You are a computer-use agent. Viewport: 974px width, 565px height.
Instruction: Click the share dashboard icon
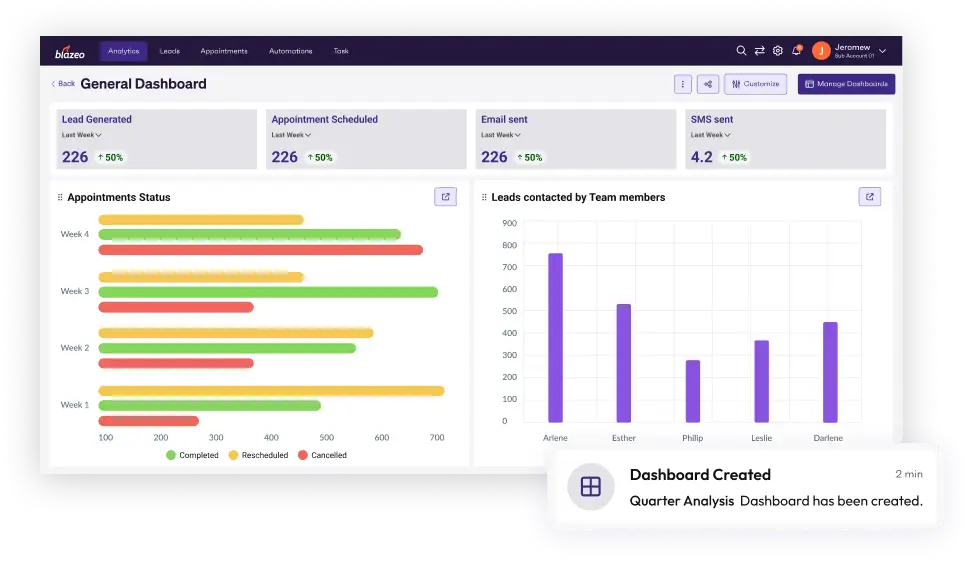(708, 85)
